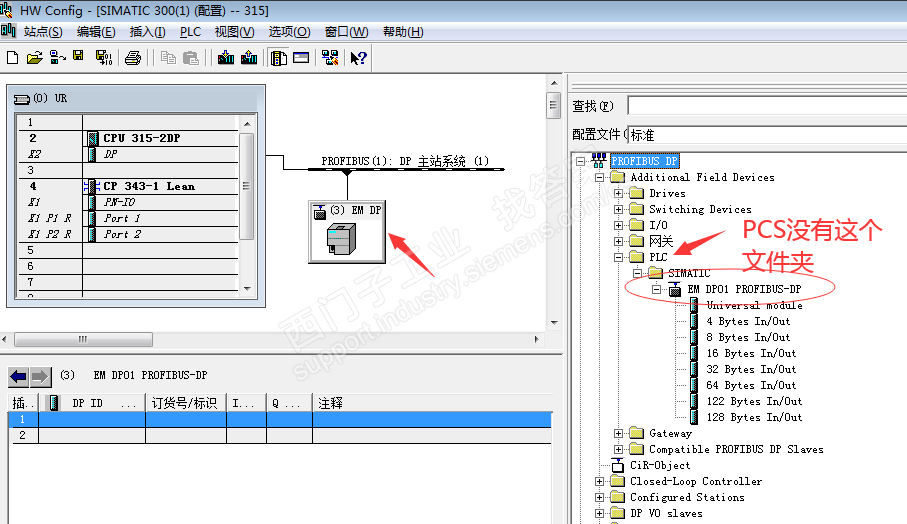Click the CP 343-1 Lean module icon

click(92, 186)
